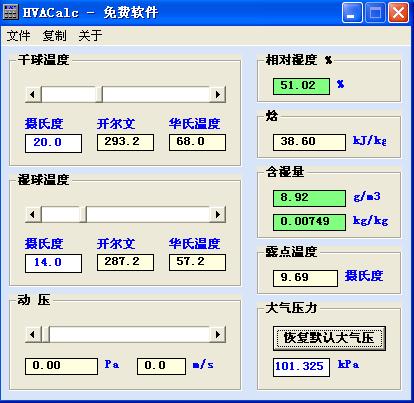414x403 pixels.
Task: Open the 复制 menu
Action: (54, 36)
